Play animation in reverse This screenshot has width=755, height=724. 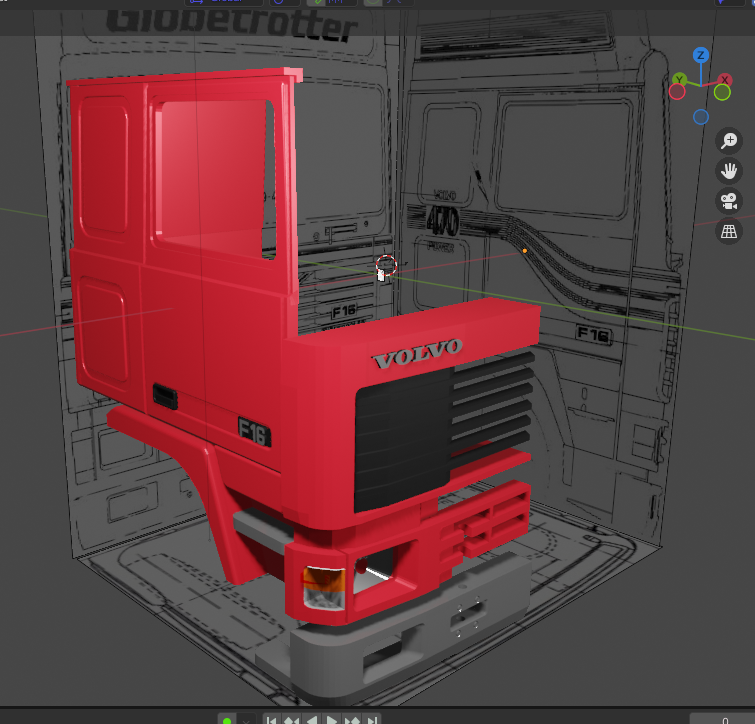tap(312, 720)
